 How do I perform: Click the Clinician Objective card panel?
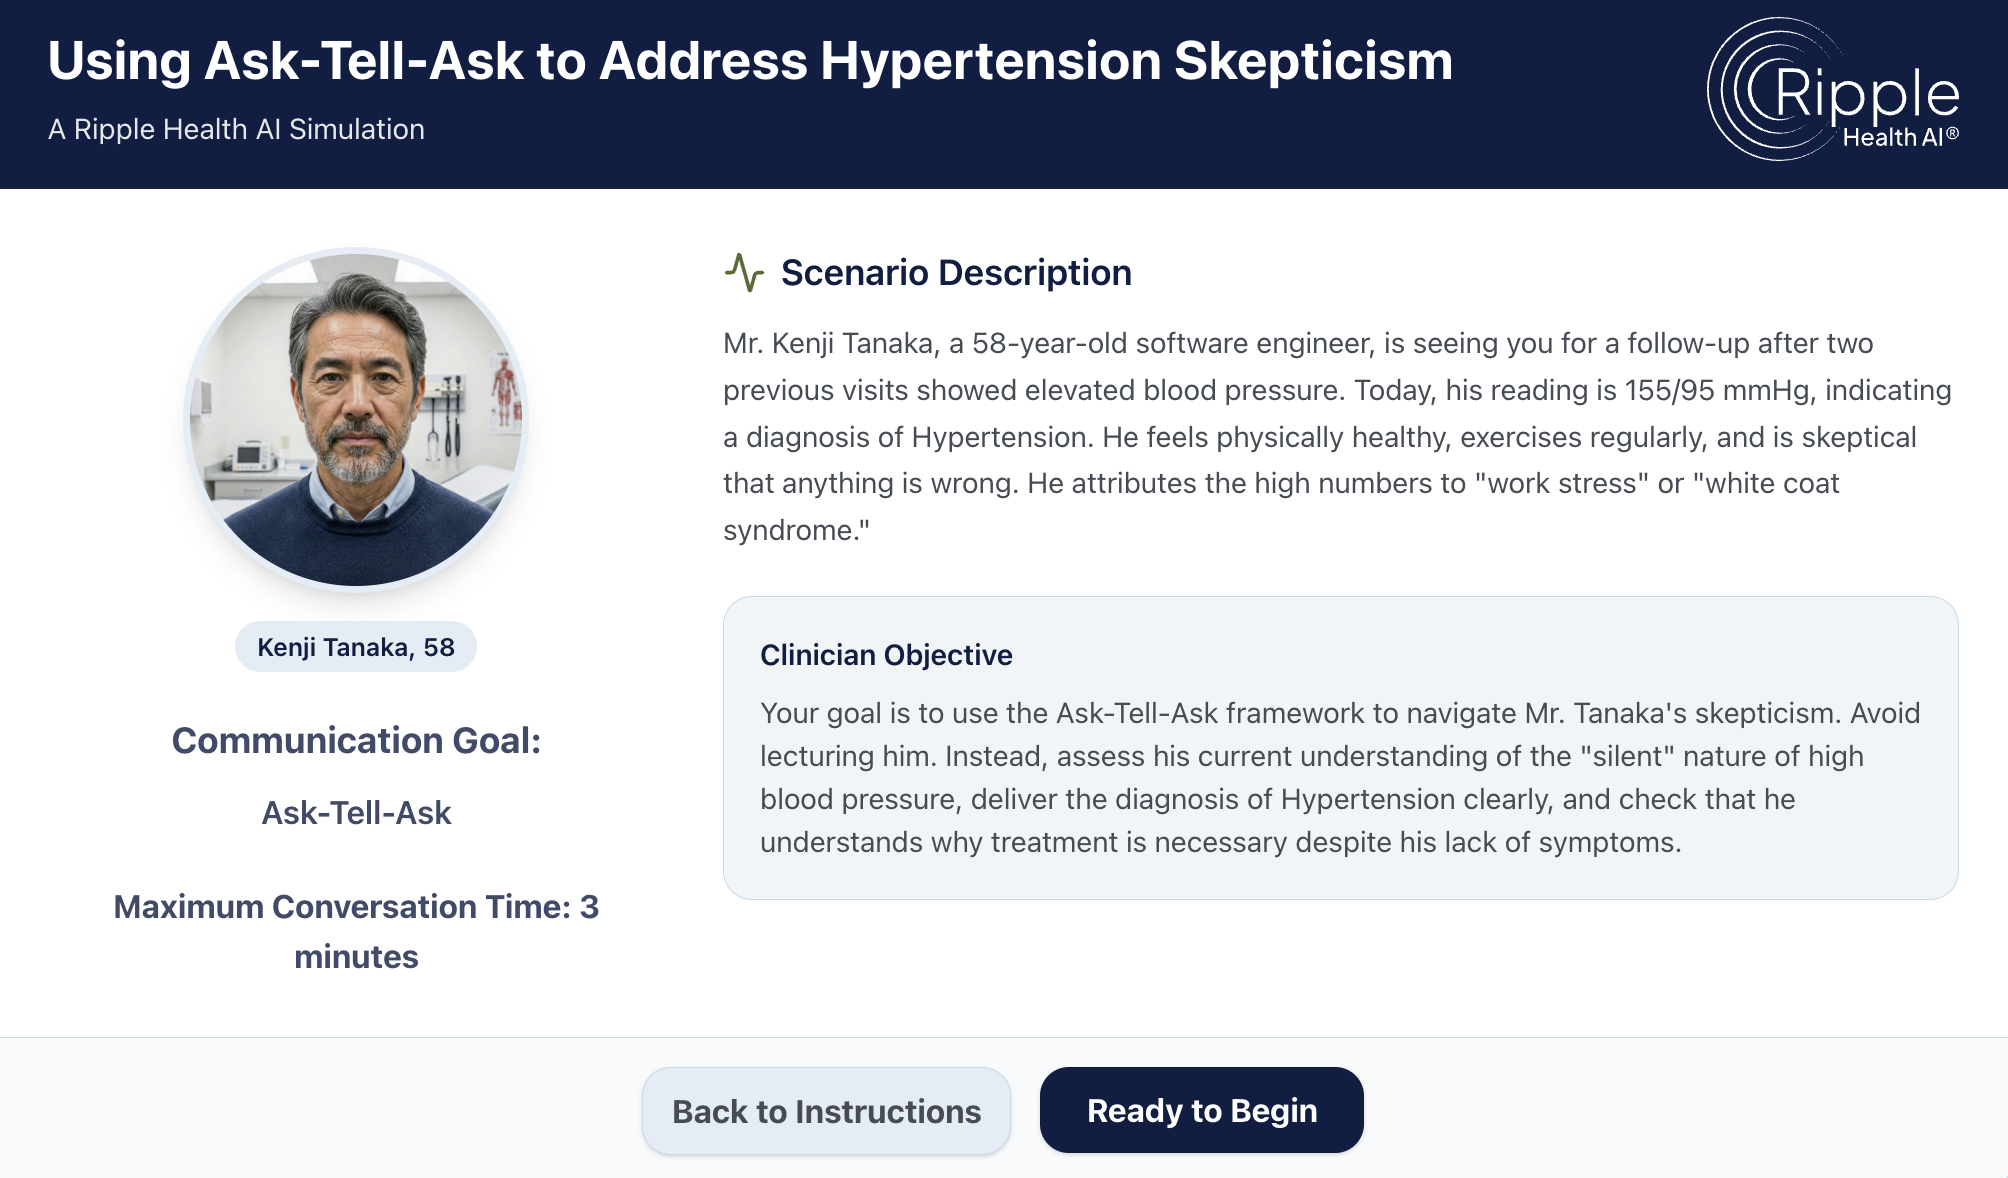click(x=1340, y=748)
